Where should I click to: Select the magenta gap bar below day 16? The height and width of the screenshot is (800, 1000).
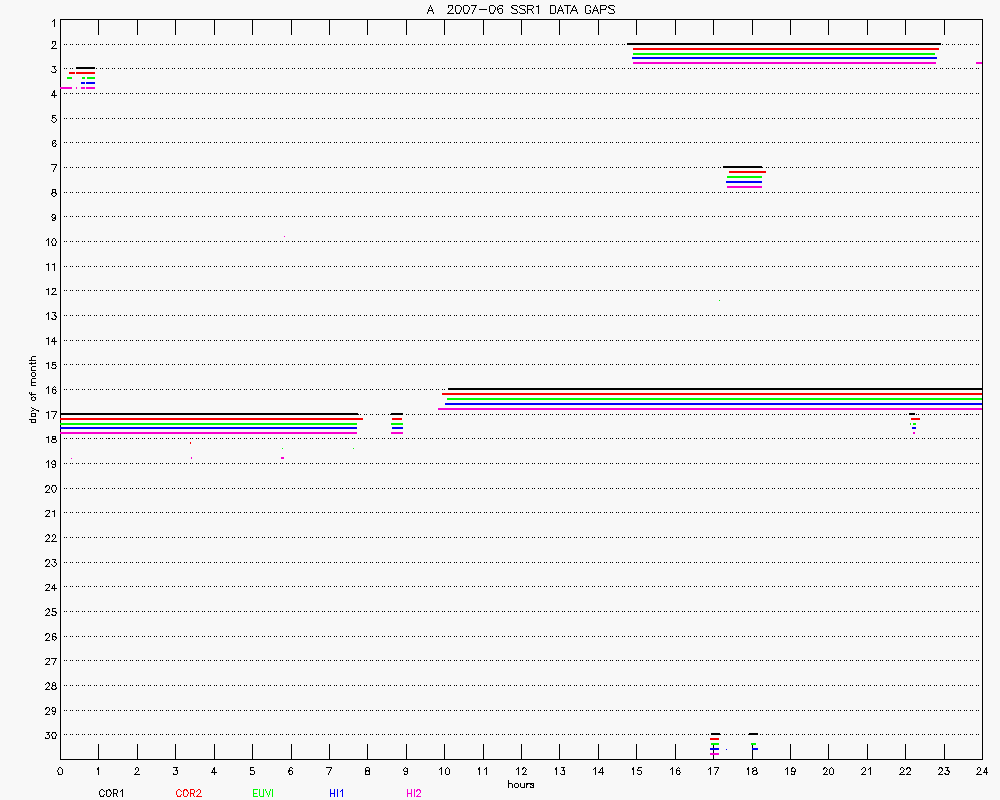[x=710, y=408]
